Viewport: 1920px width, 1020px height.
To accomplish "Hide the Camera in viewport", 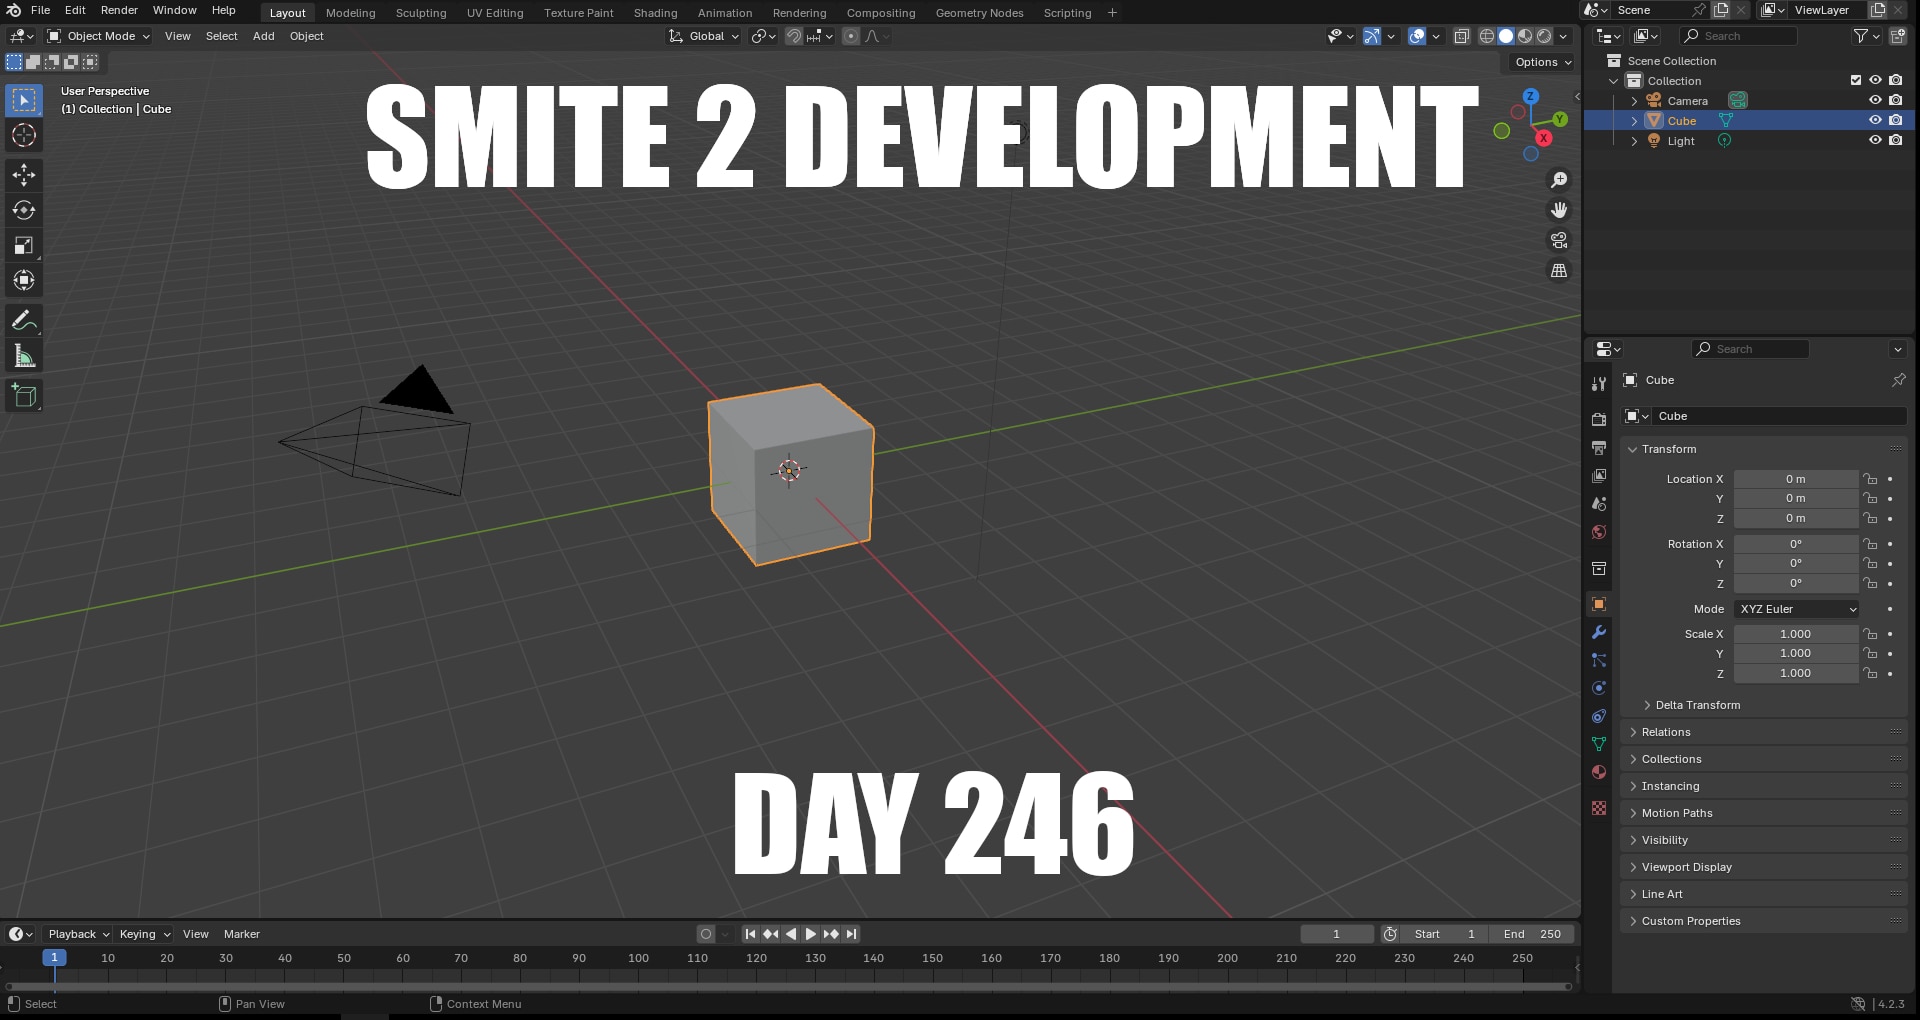I will pyautogui.click(x=1875, y=100).
